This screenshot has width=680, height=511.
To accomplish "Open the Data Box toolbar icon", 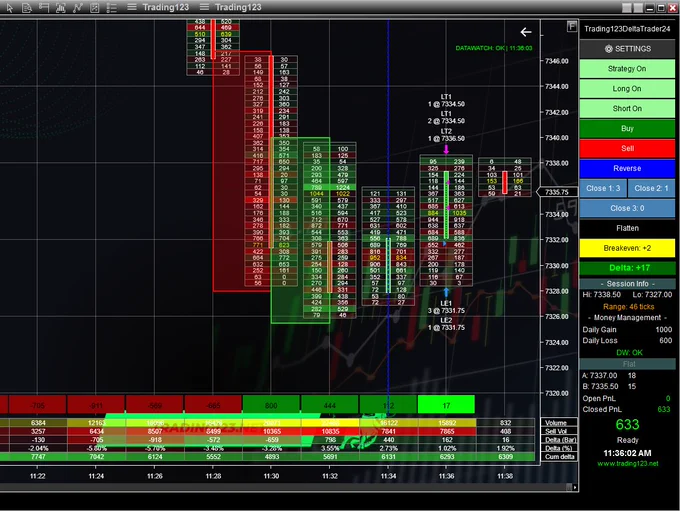I will tap(27, 7).
